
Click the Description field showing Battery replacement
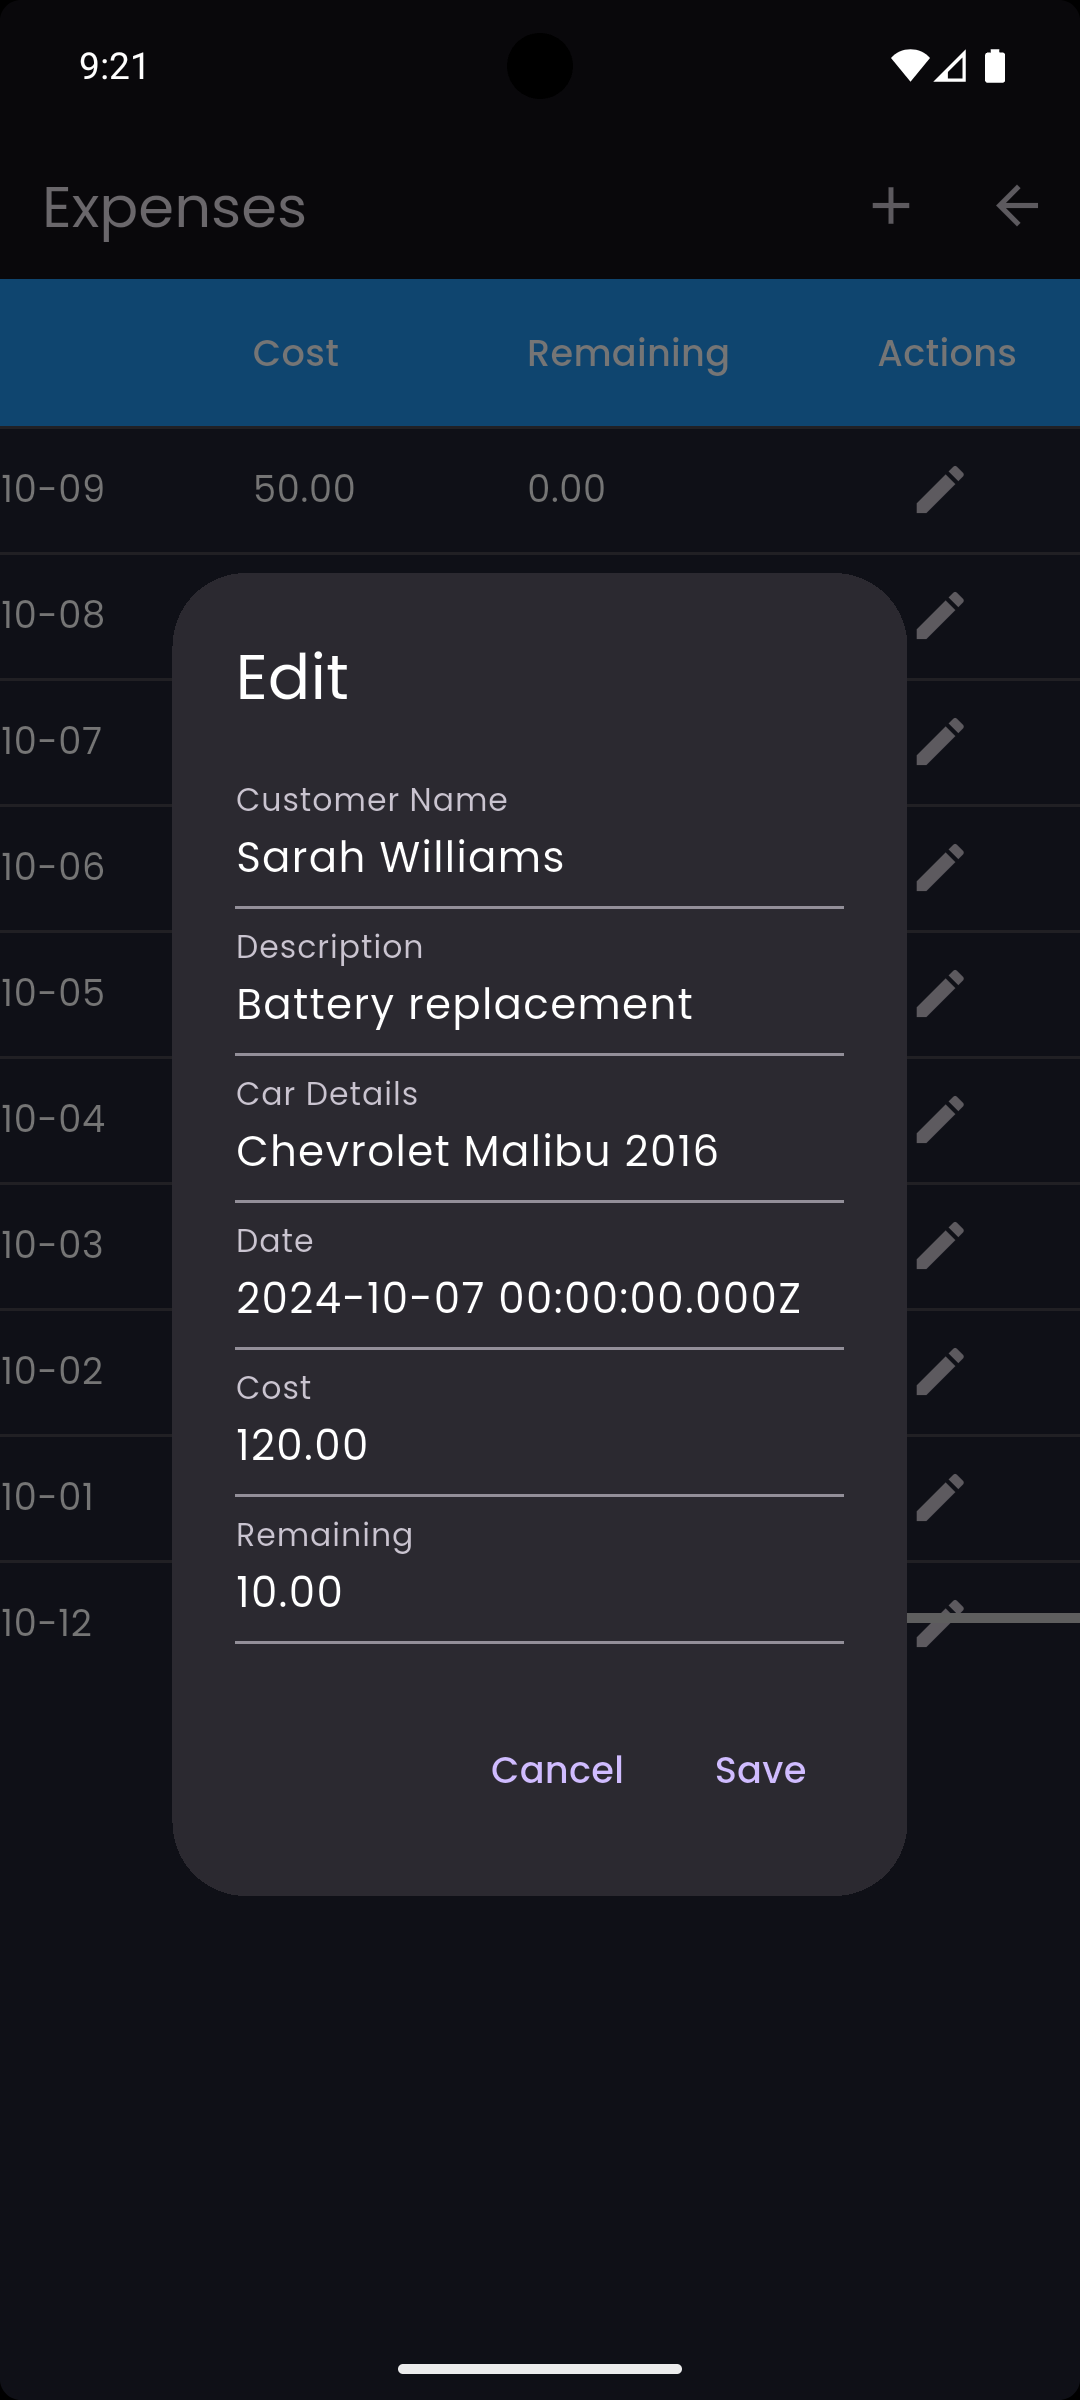tap(539, 1004)
